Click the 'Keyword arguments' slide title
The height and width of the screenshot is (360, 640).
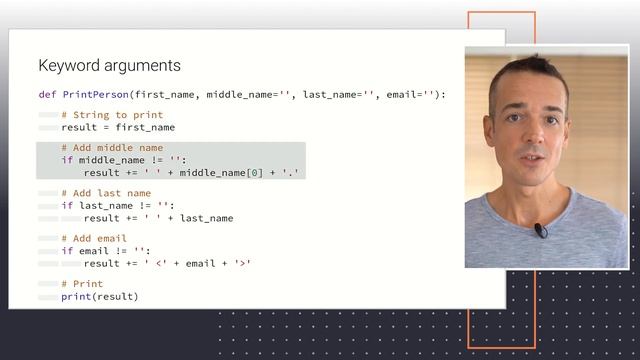click(109, 66)
